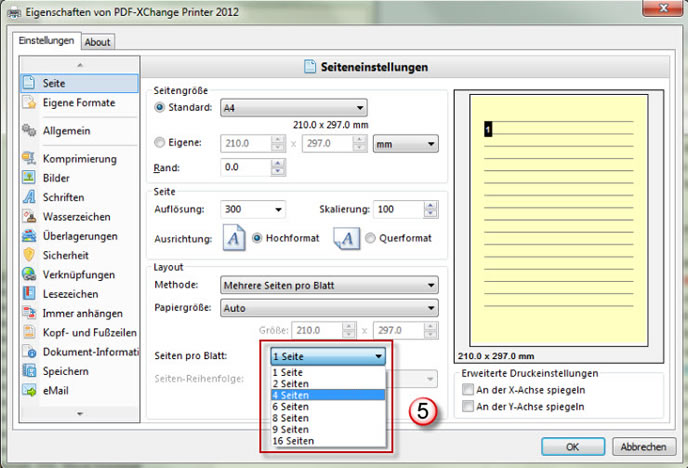The height and width of the screenshot is (468, 688).
Task: Adjust the Rand spinner arrows
Action: [x=278, y=167]
